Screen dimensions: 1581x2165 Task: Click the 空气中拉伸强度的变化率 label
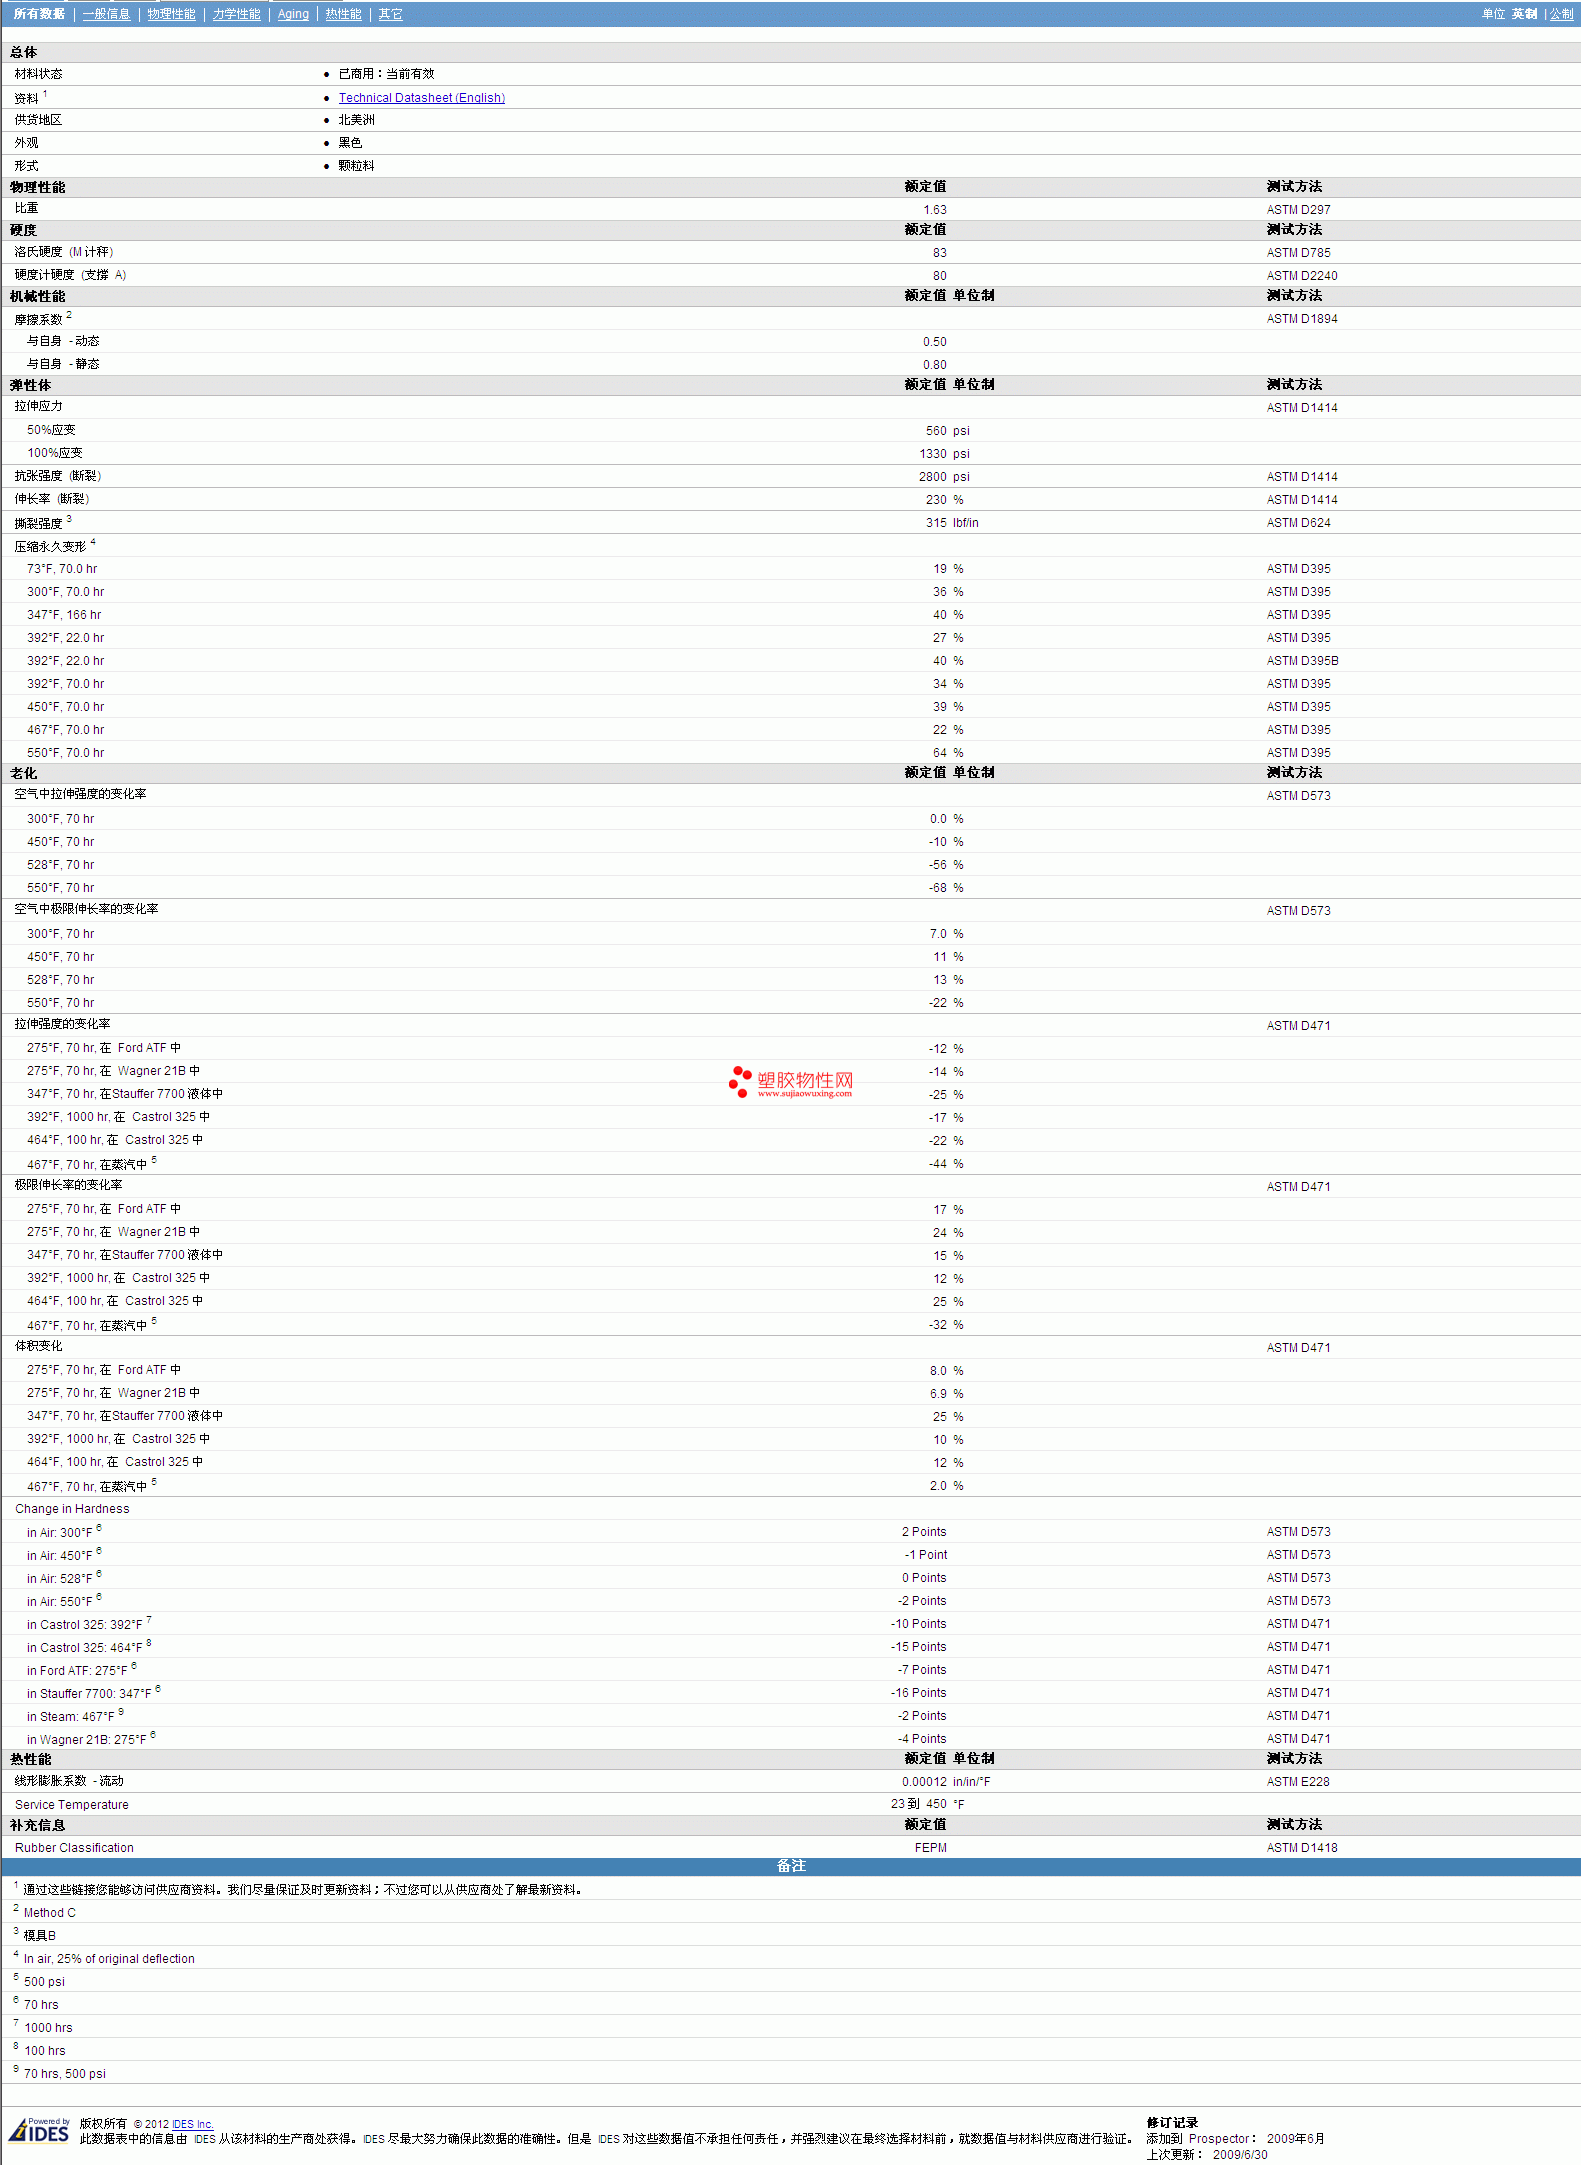(80, 794)
